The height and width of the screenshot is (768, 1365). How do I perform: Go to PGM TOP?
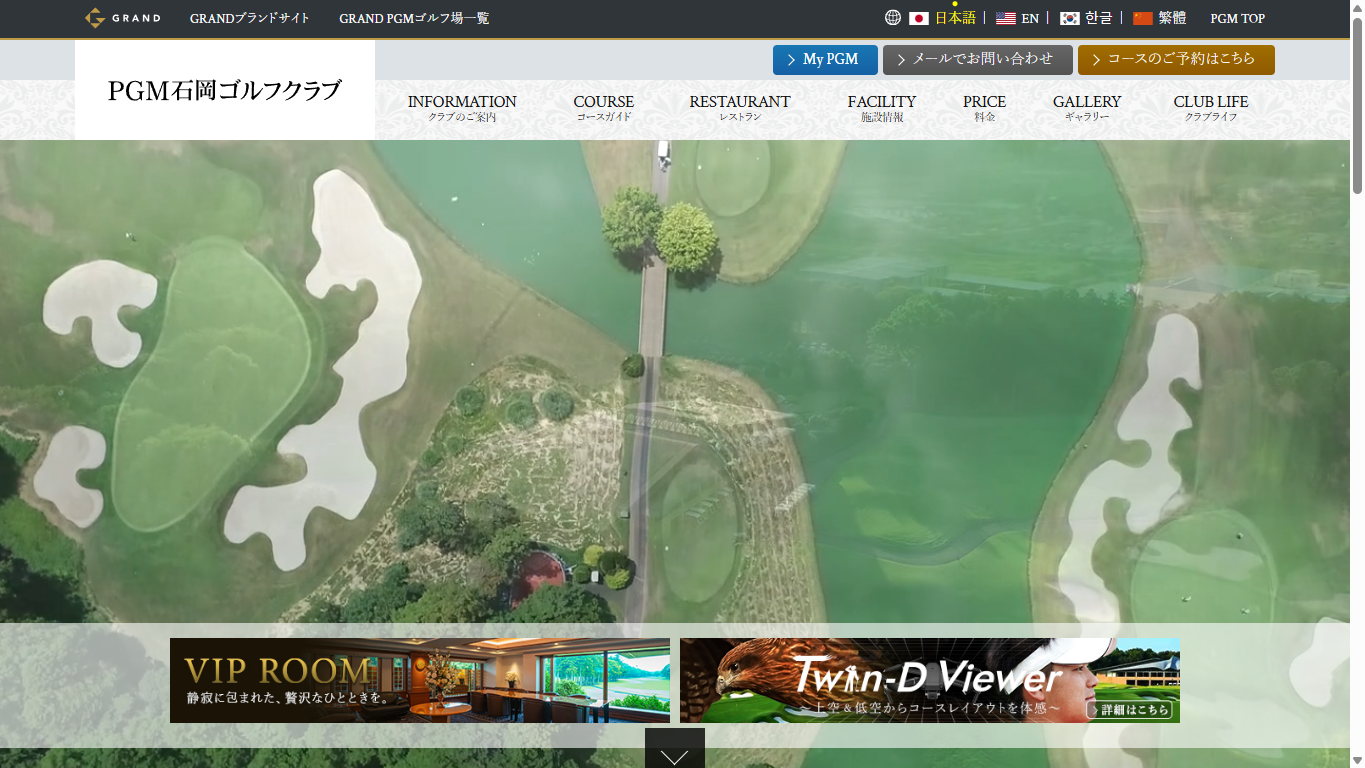[1238, 18]
